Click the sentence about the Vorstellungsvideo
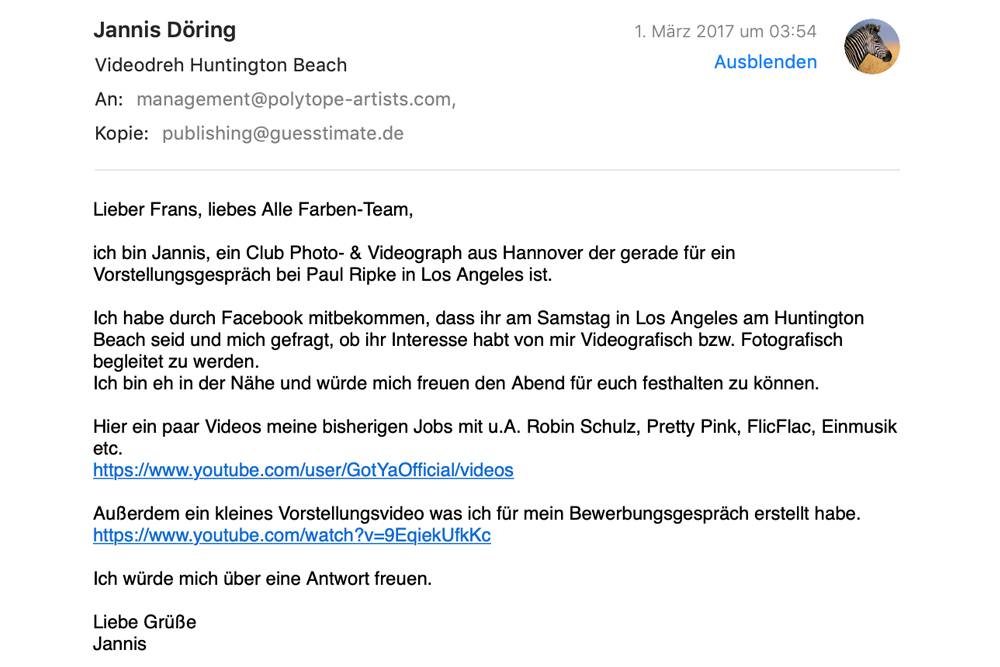The width and height of the screenshot is (1000, 667). point(477,513)
